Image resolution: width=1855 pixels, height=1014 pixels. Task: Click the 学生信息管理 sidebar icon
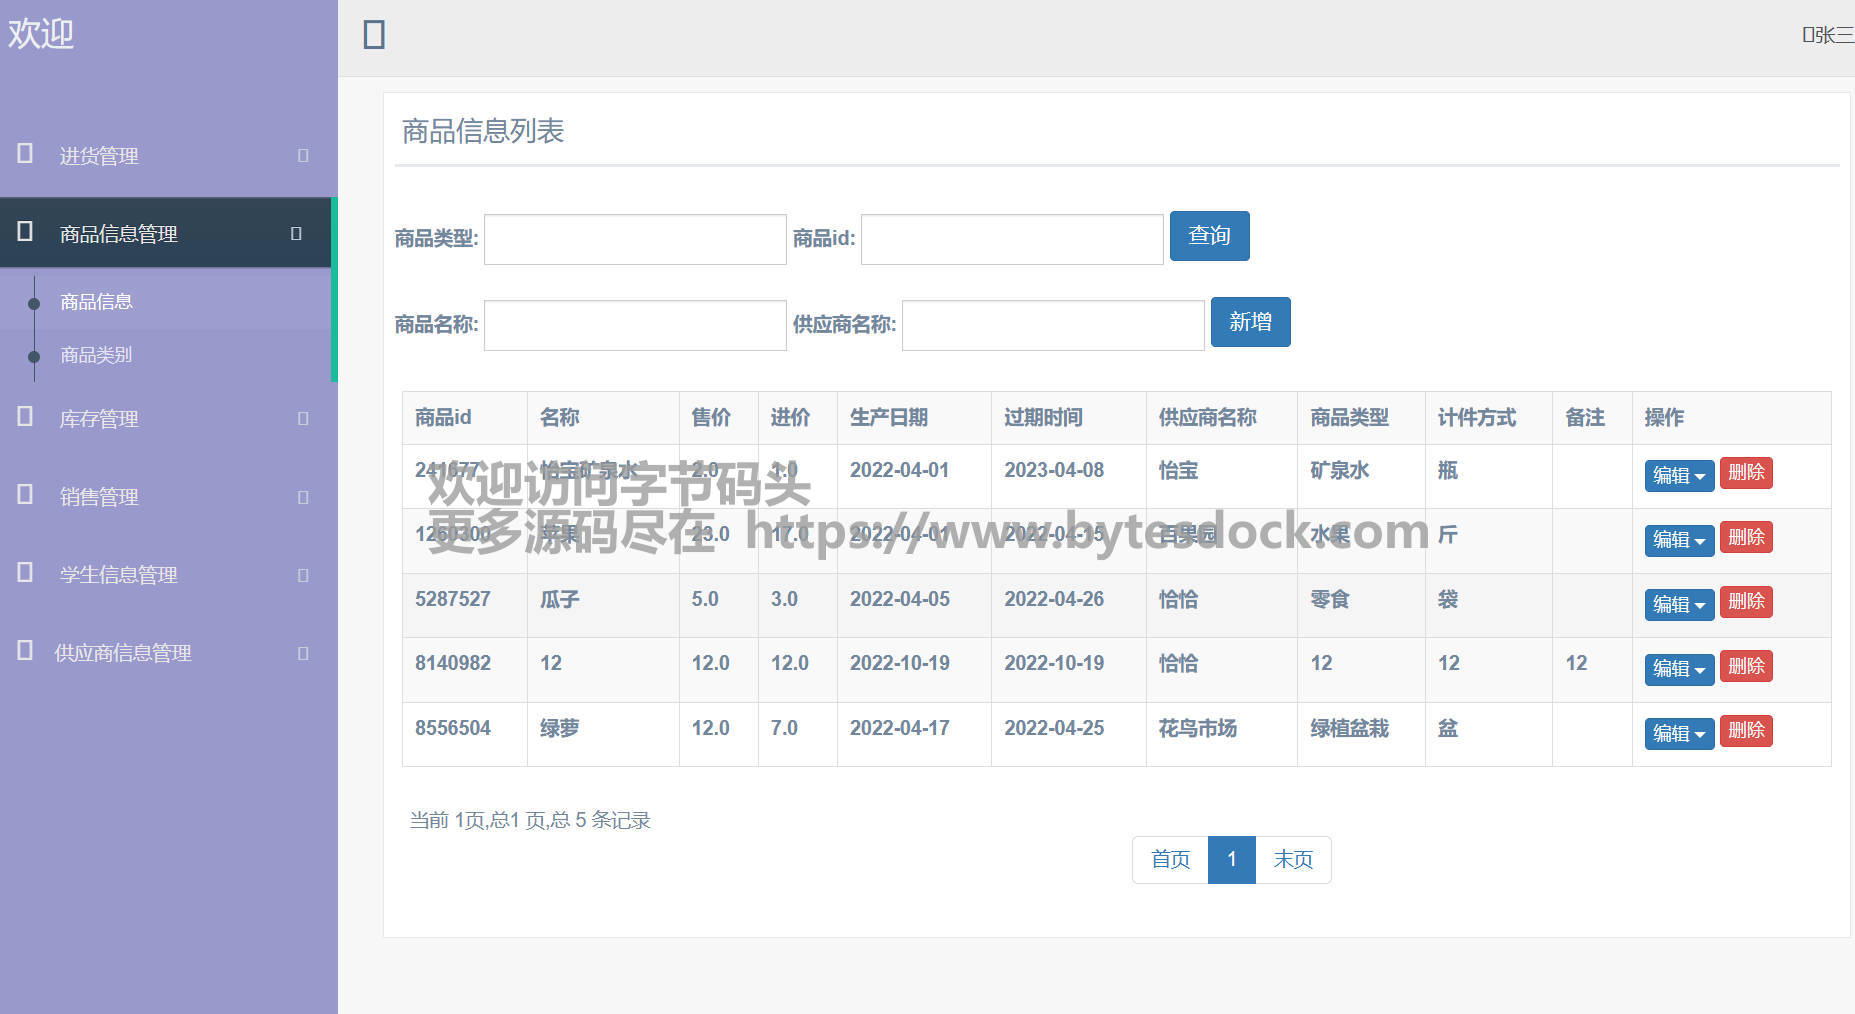click(26, 573)
